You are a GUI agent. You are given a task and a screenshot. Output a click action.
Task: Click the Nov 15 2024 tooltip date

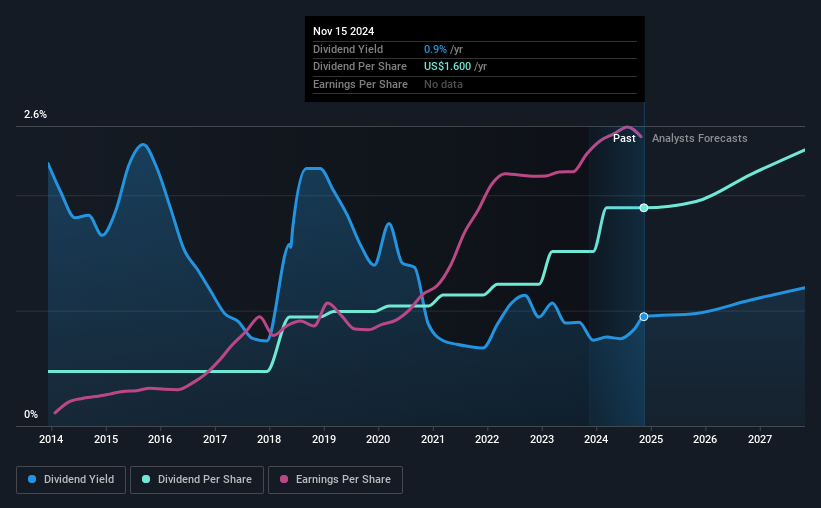click(x=343, y=31)
